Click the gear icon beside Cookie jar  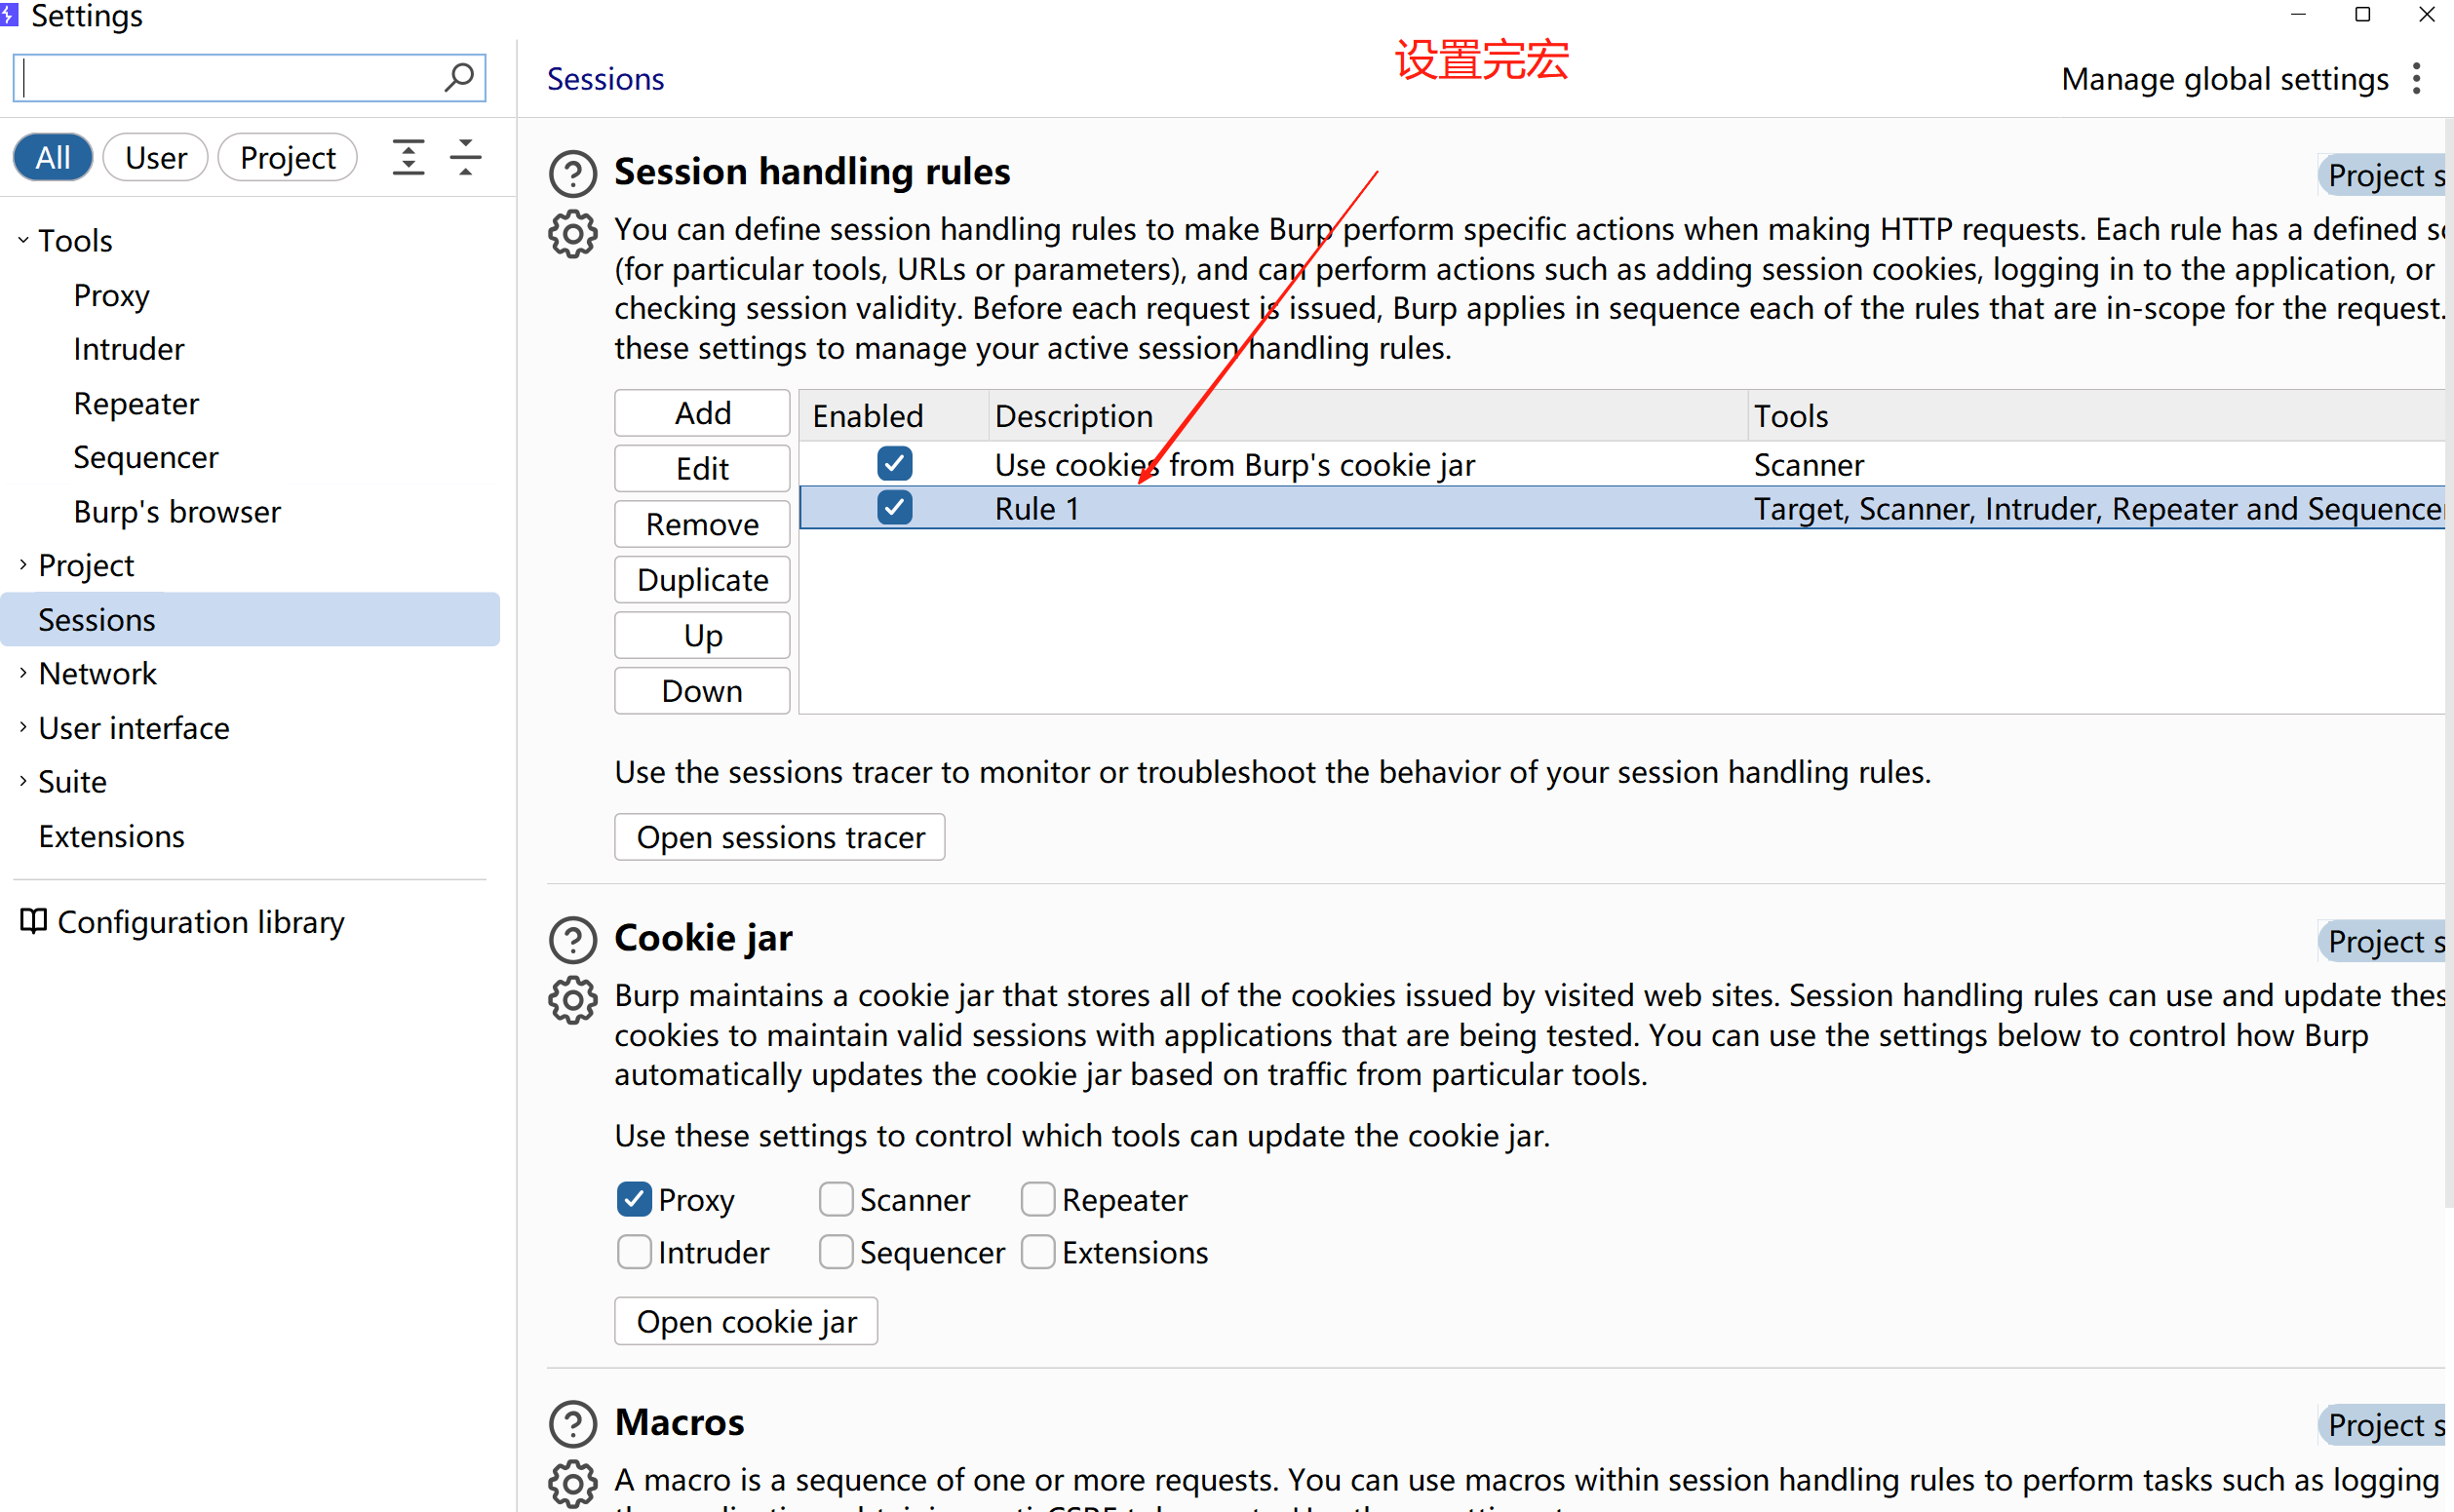(x=573, y=1000)
